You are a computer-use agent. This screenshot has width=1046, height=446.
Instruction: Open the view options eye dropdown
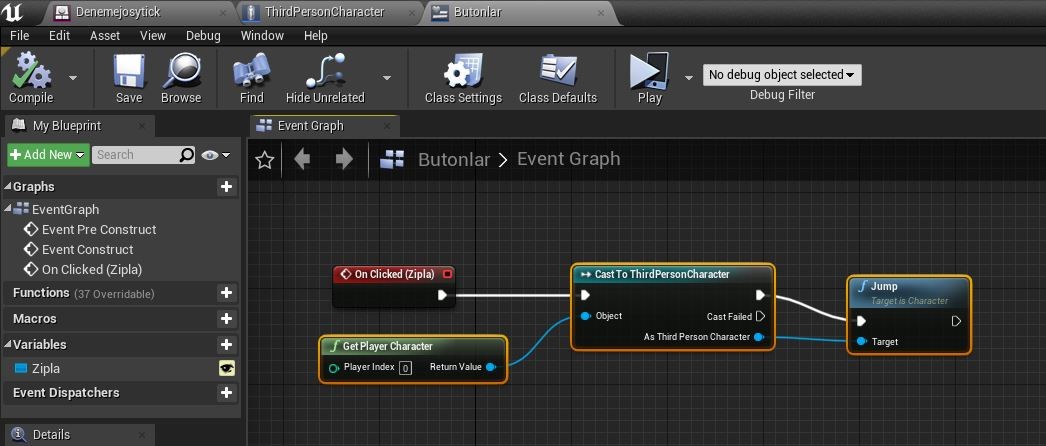(215, 155)
